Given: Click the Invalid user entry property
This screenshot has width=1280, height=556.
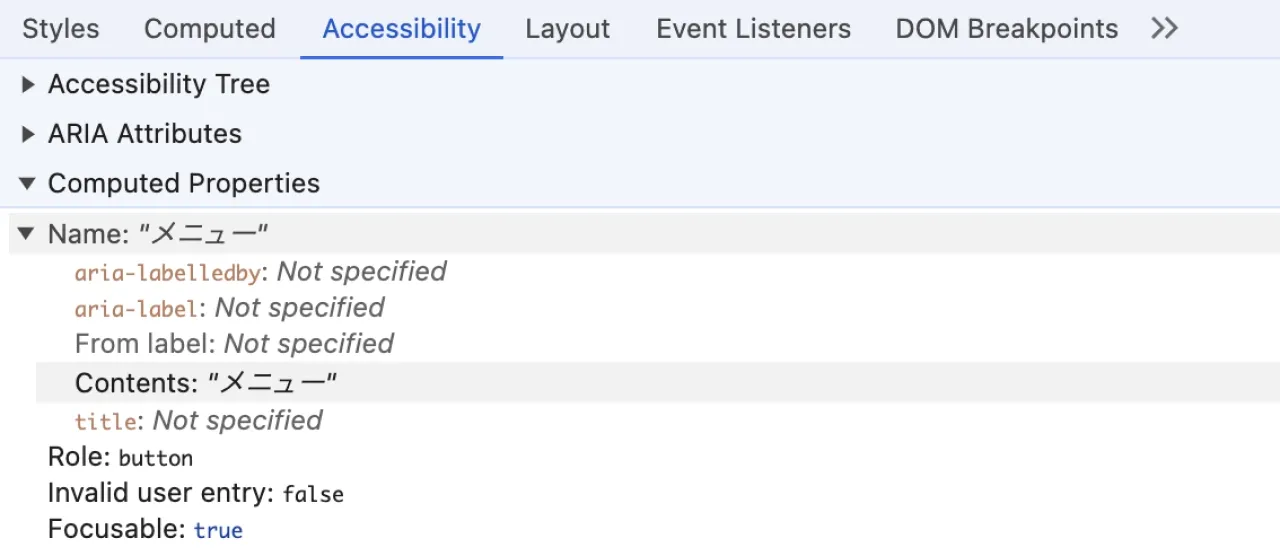Looking at the screenshot, I should click(195, 493).
